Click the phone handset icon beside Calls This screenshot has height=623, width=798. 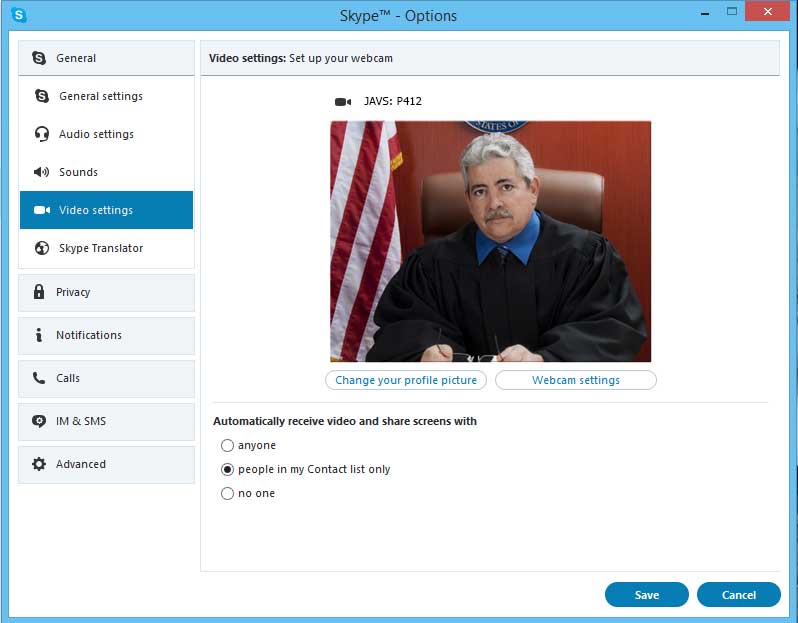[x=39, y=378]
